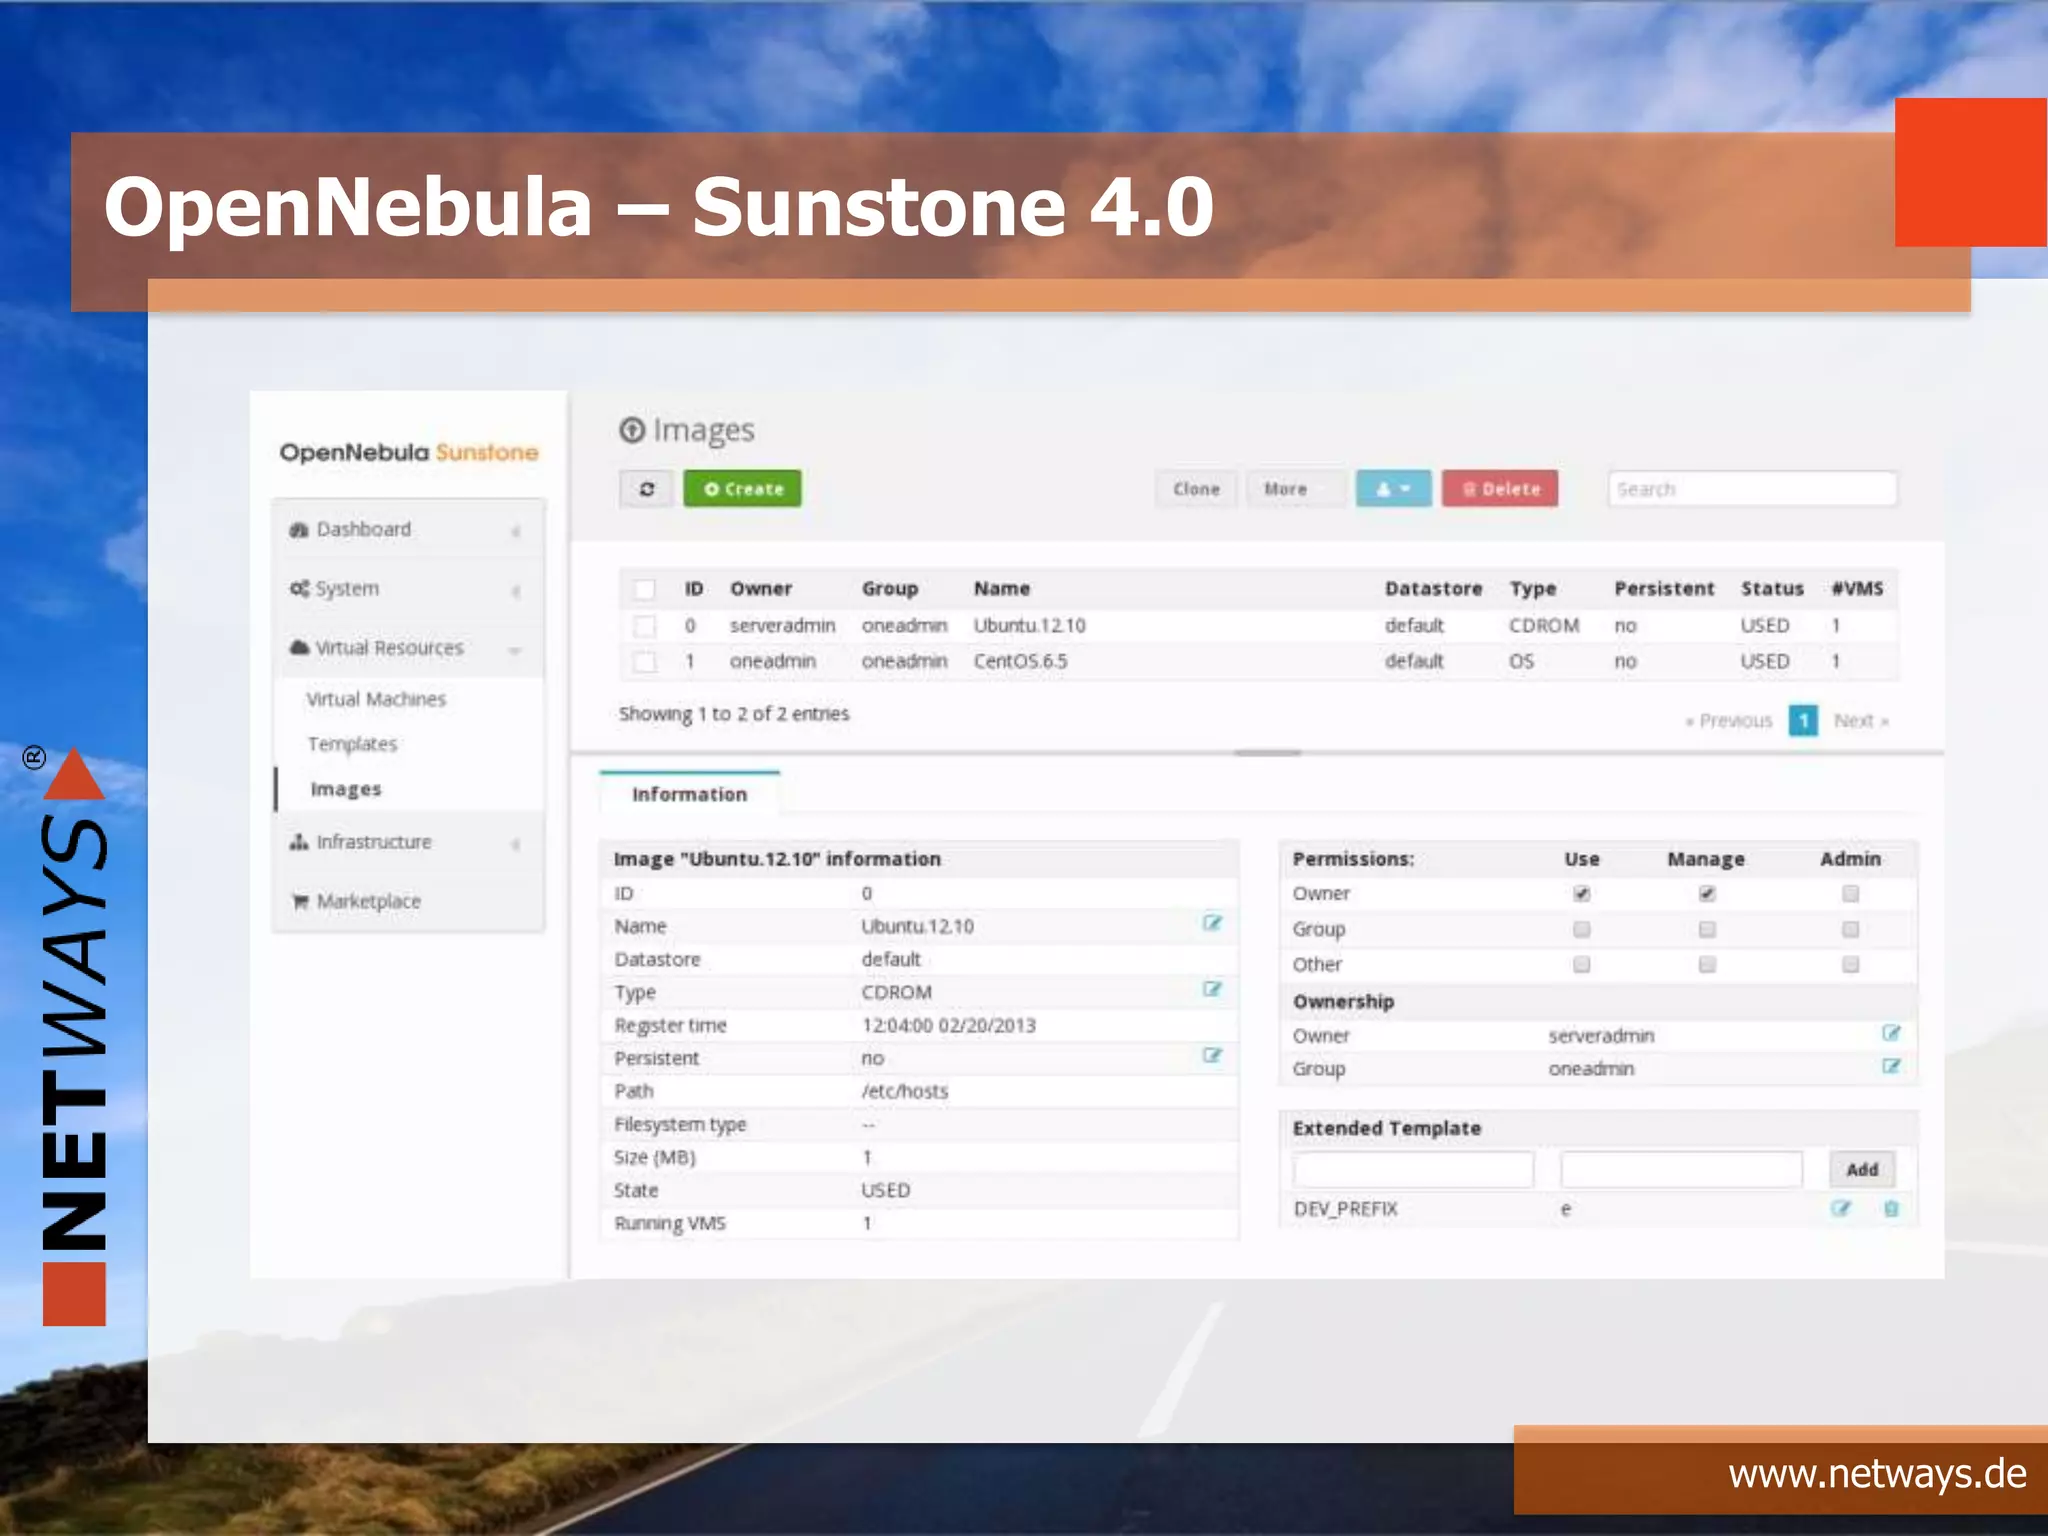Viewport: 2048px width, 1536px height.
Task: Check the CentOS.6.5 row checkbox
Action: 645,662
